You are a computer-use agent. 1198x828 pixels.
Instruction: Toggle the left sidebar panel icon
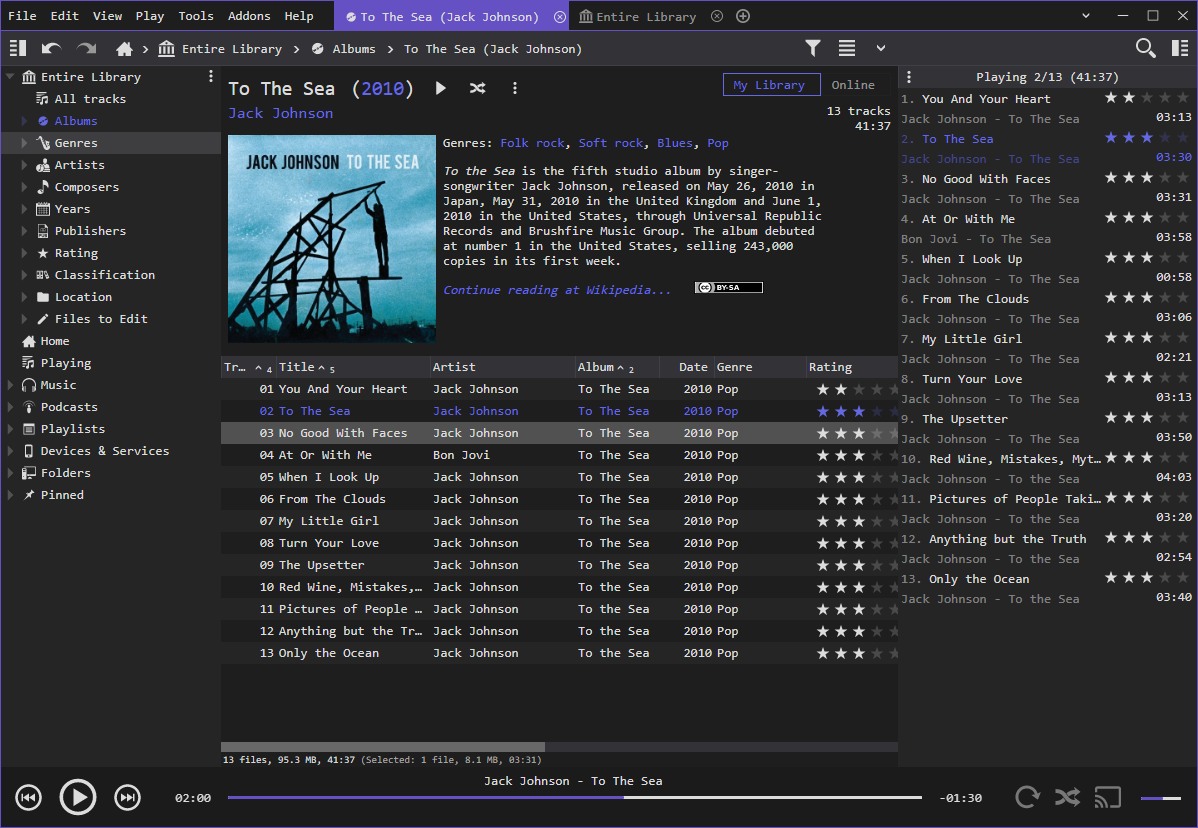tap(18, 48)
